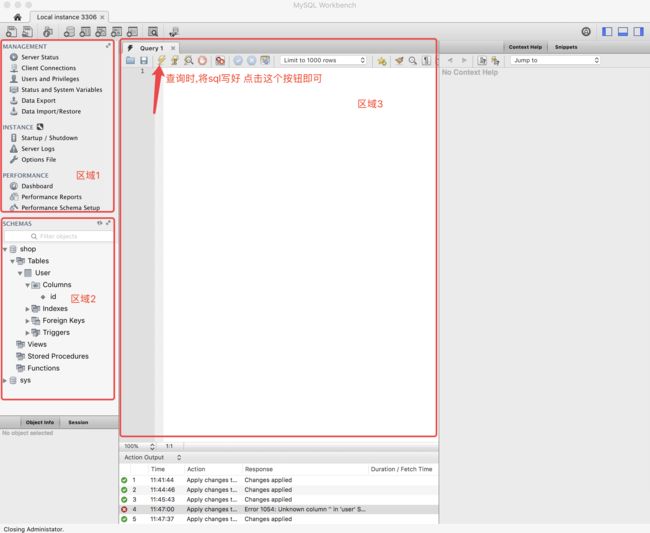Add query to snippets favorites star
The width and height of the screenshot is (650, 533).
(x=382, y=61)
